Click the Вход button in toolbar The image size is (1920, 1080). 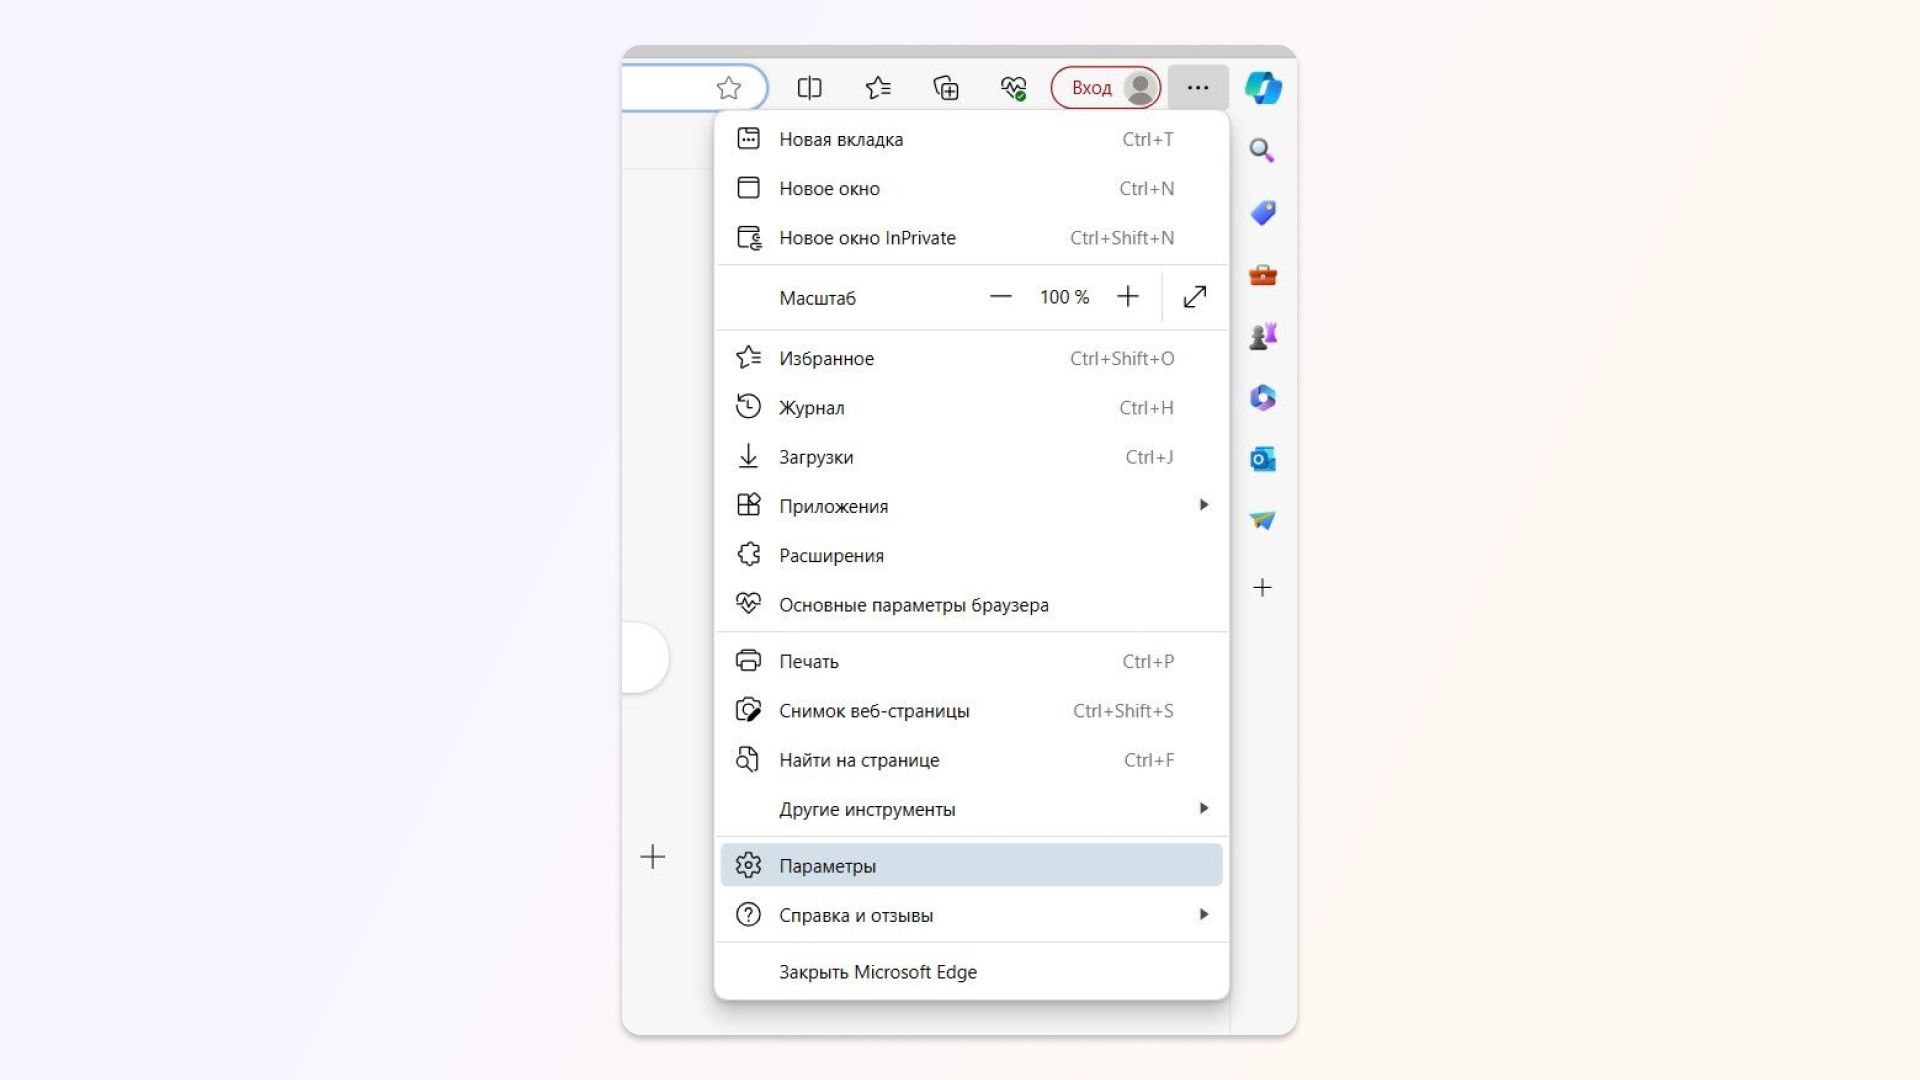(1105, 87)
